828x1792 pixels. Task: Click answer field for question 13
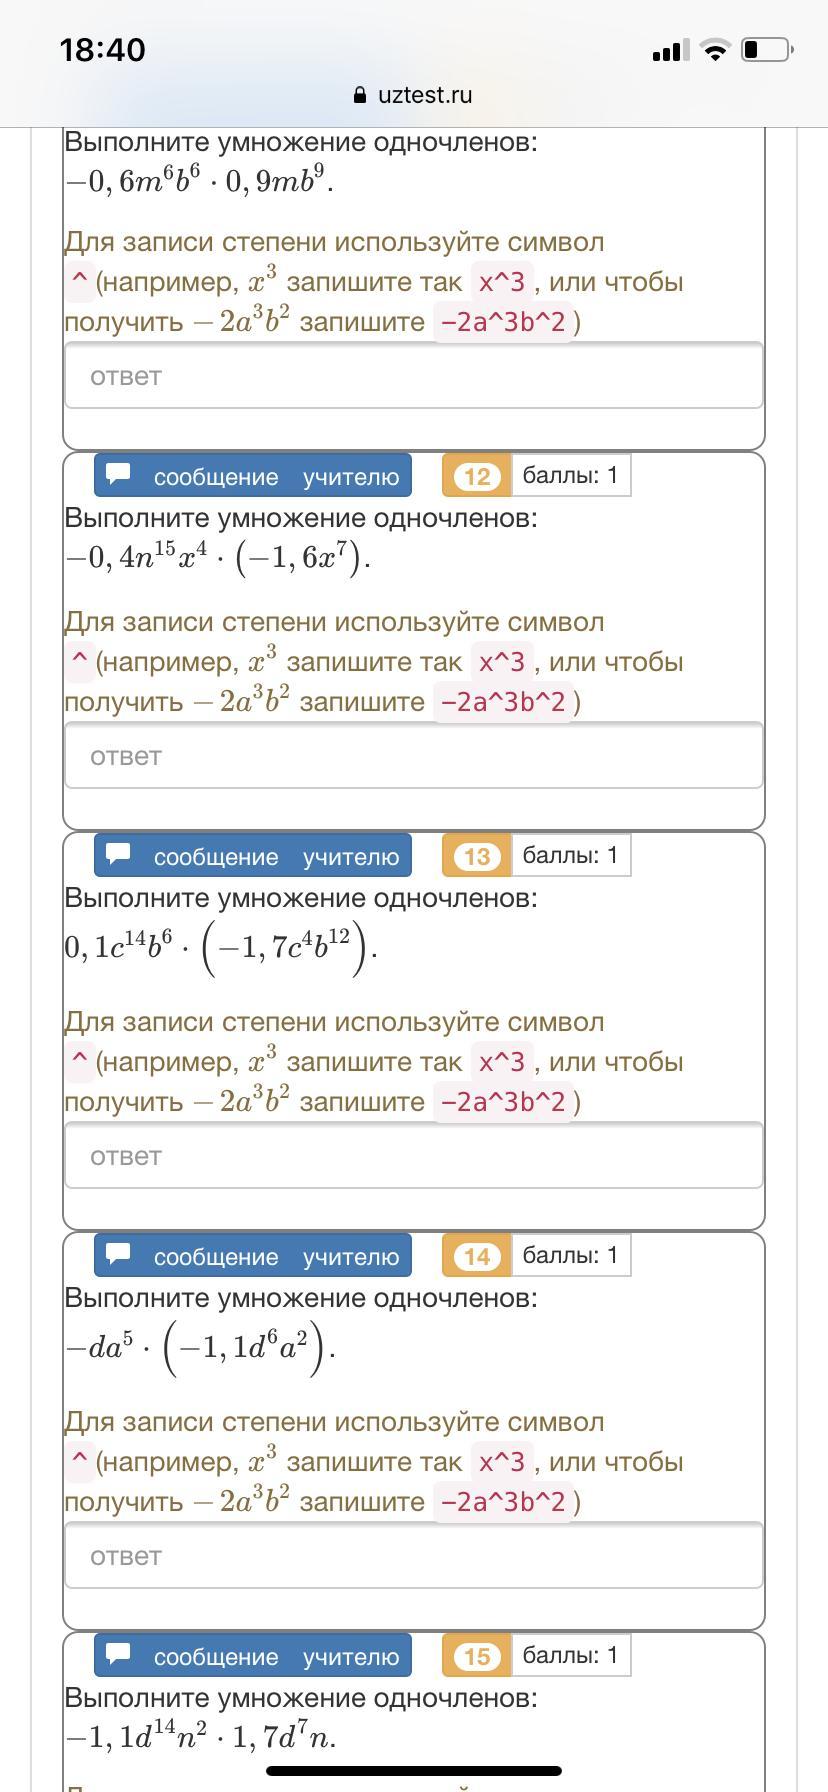click(414, 1156)
